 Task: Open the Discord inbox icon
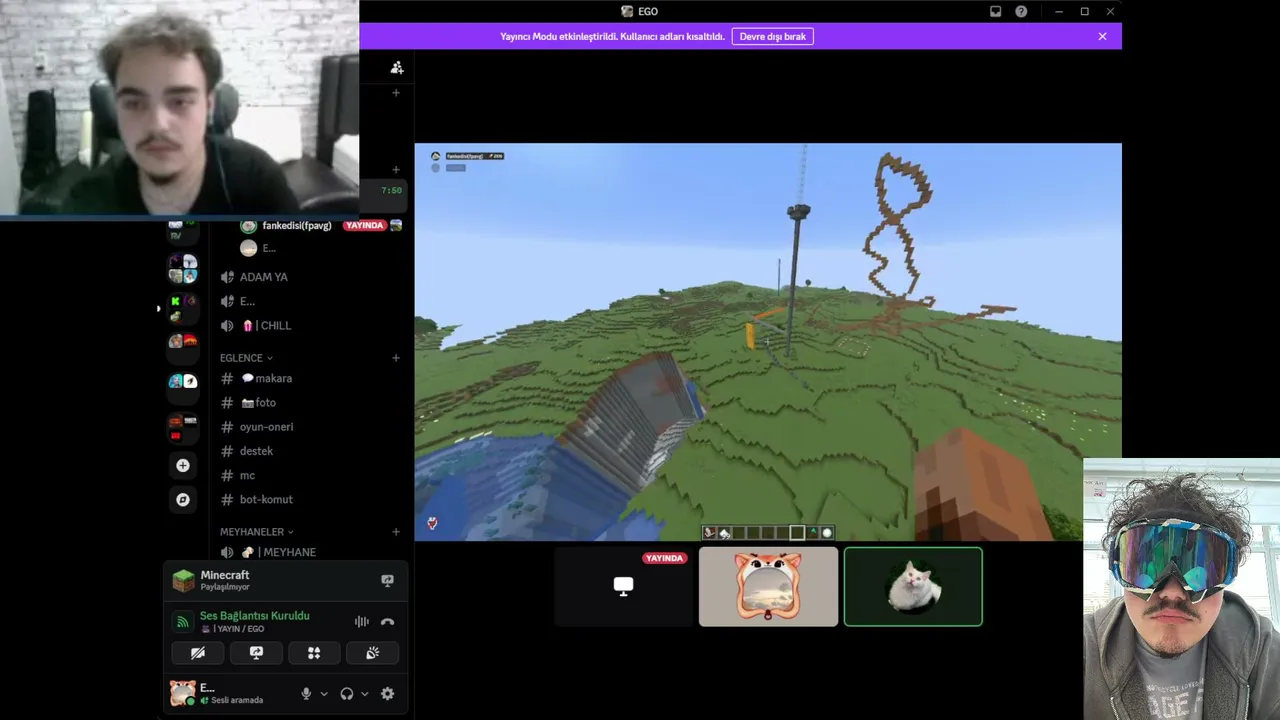(x=995, y=11)
